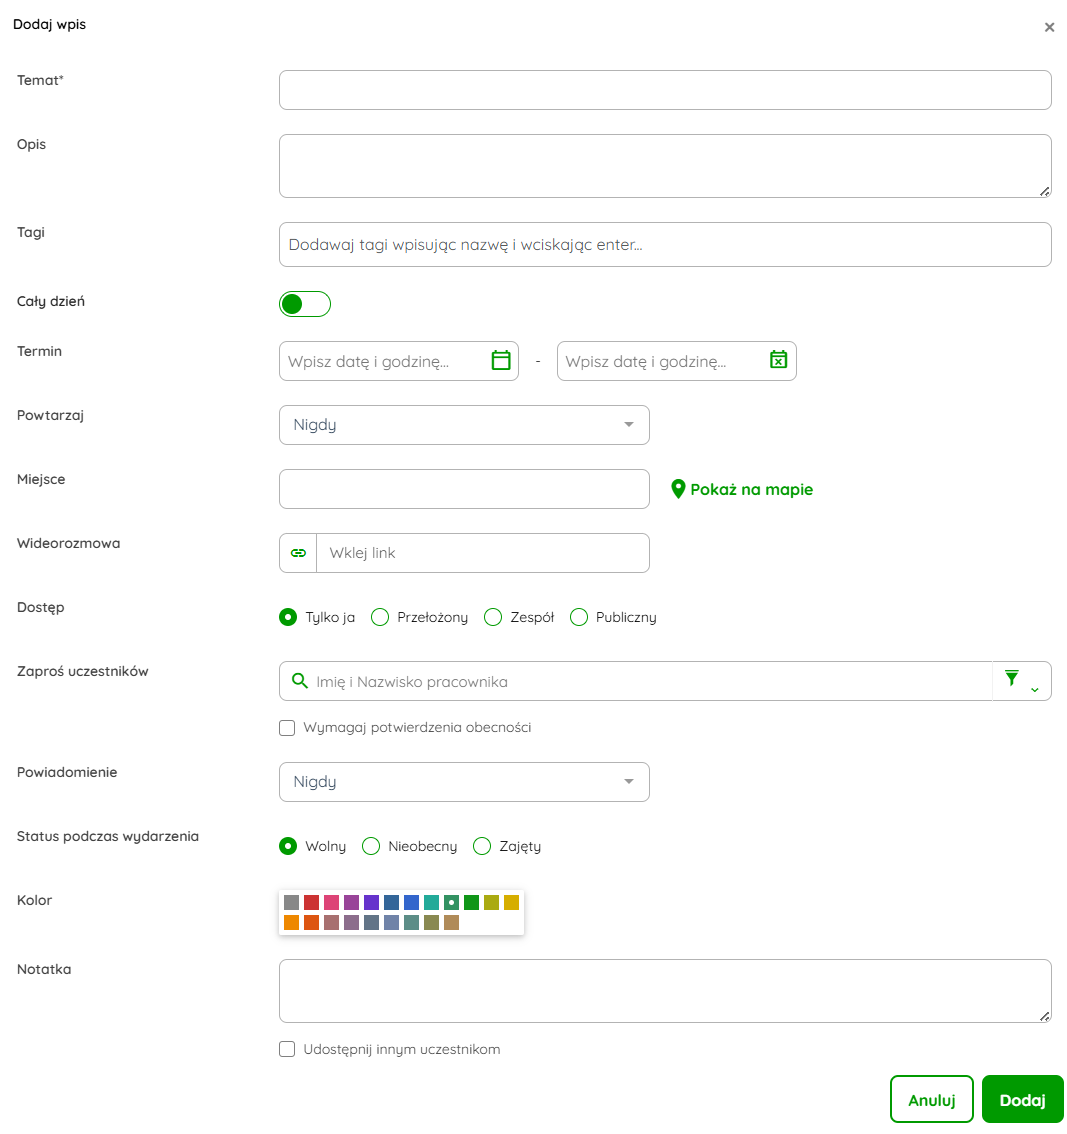Click the end date calendar icon
Image resolution: width=1067 pixels, height=1134 pixels.
click(x=778, y=361)
